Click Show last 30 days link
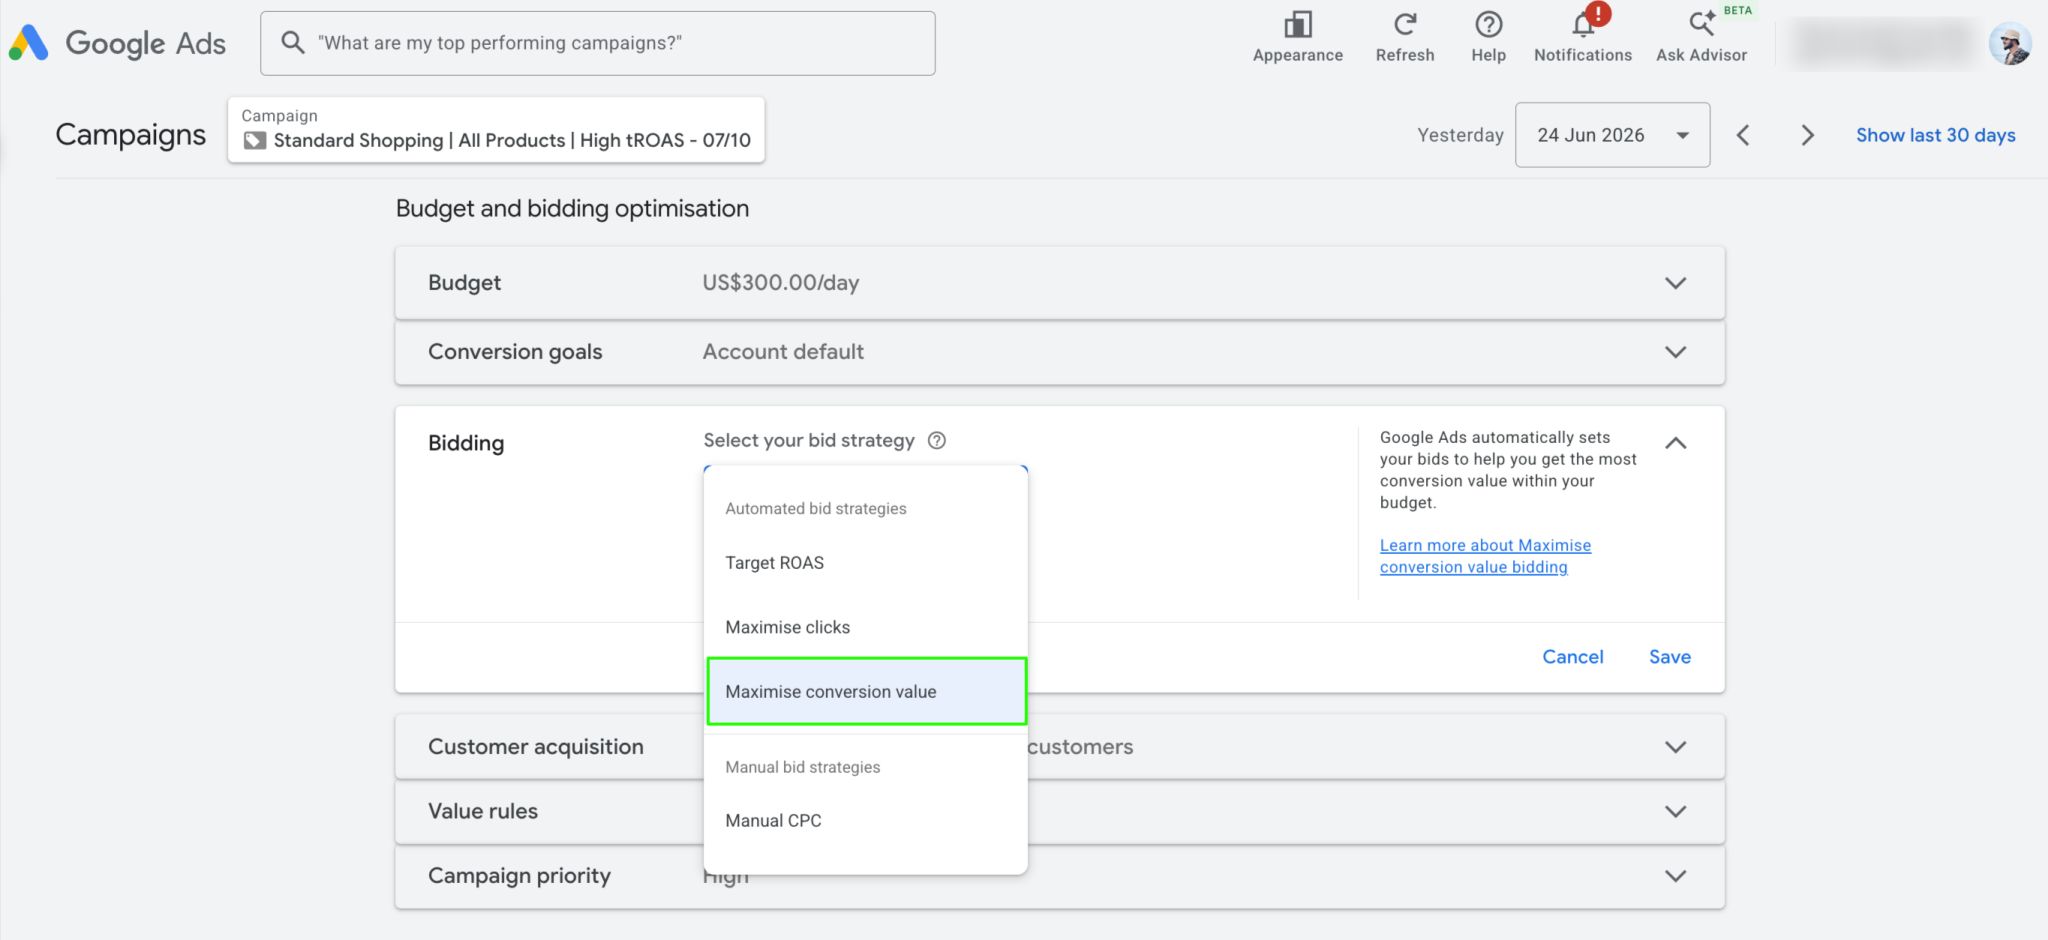 pyautogui.click(x=1935, y=135)
